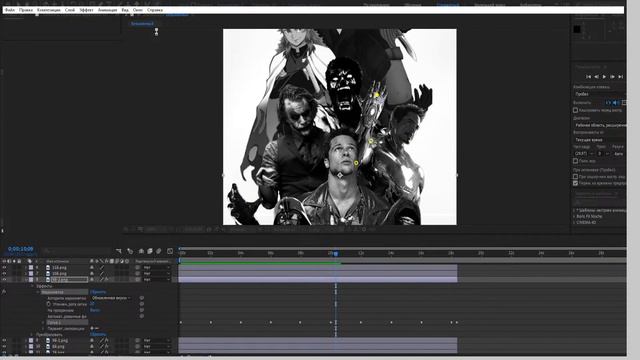This screenshot has width=640, height=360.
Task: Open the graph editor icon
Action: point(170,251)
